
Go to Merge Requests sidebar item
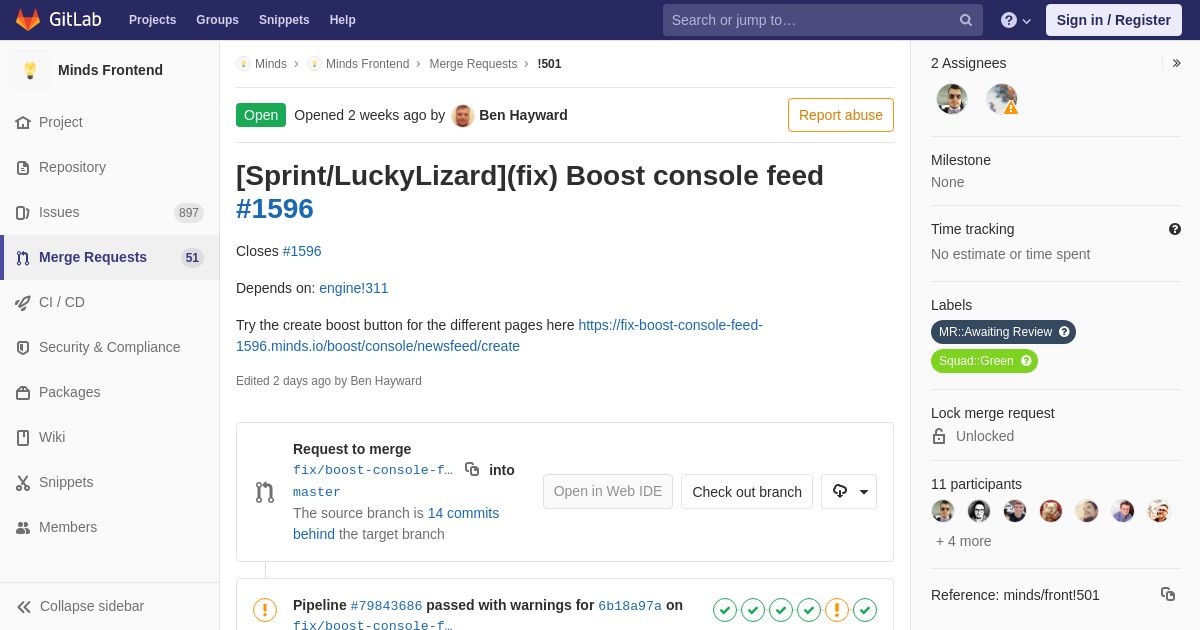tap(110, 257)
